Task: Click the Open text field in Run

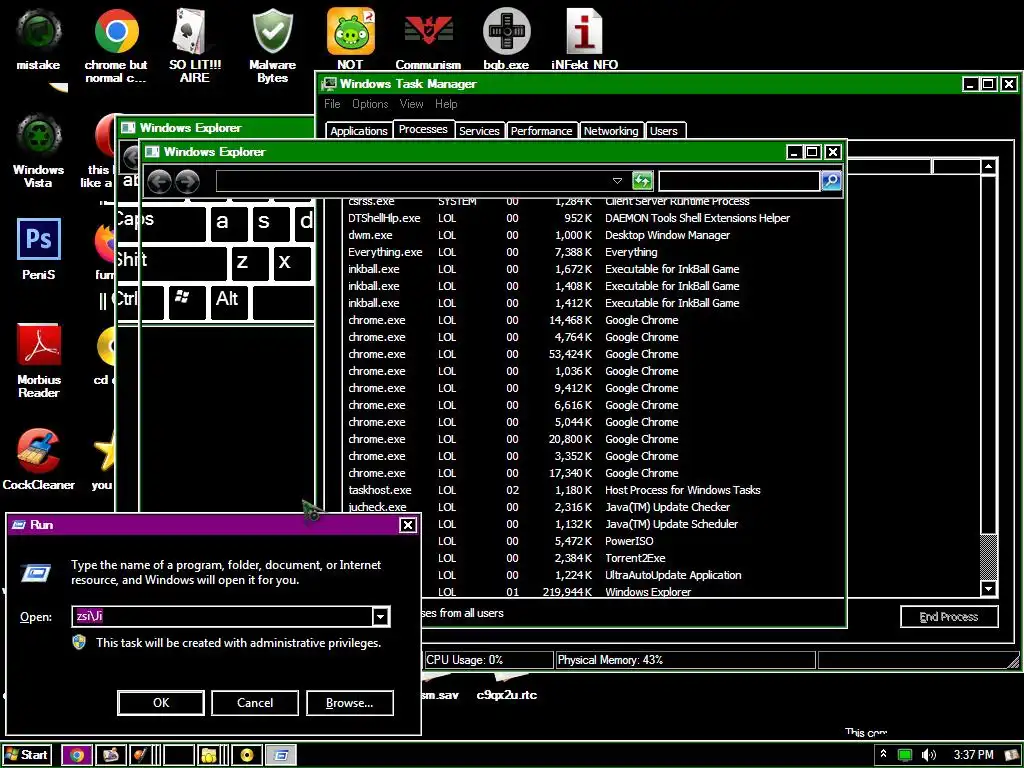Action: click(221, 616)
